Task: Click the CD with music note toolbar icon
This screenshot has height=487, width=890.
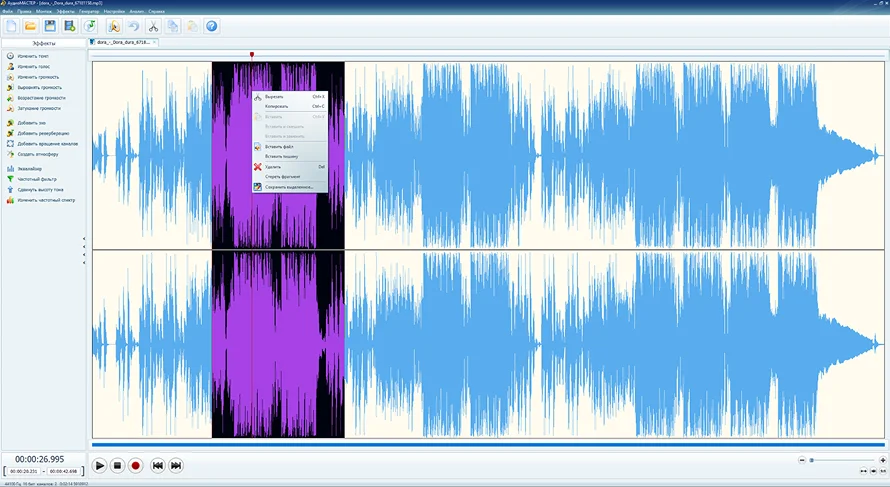Action: 90,26
